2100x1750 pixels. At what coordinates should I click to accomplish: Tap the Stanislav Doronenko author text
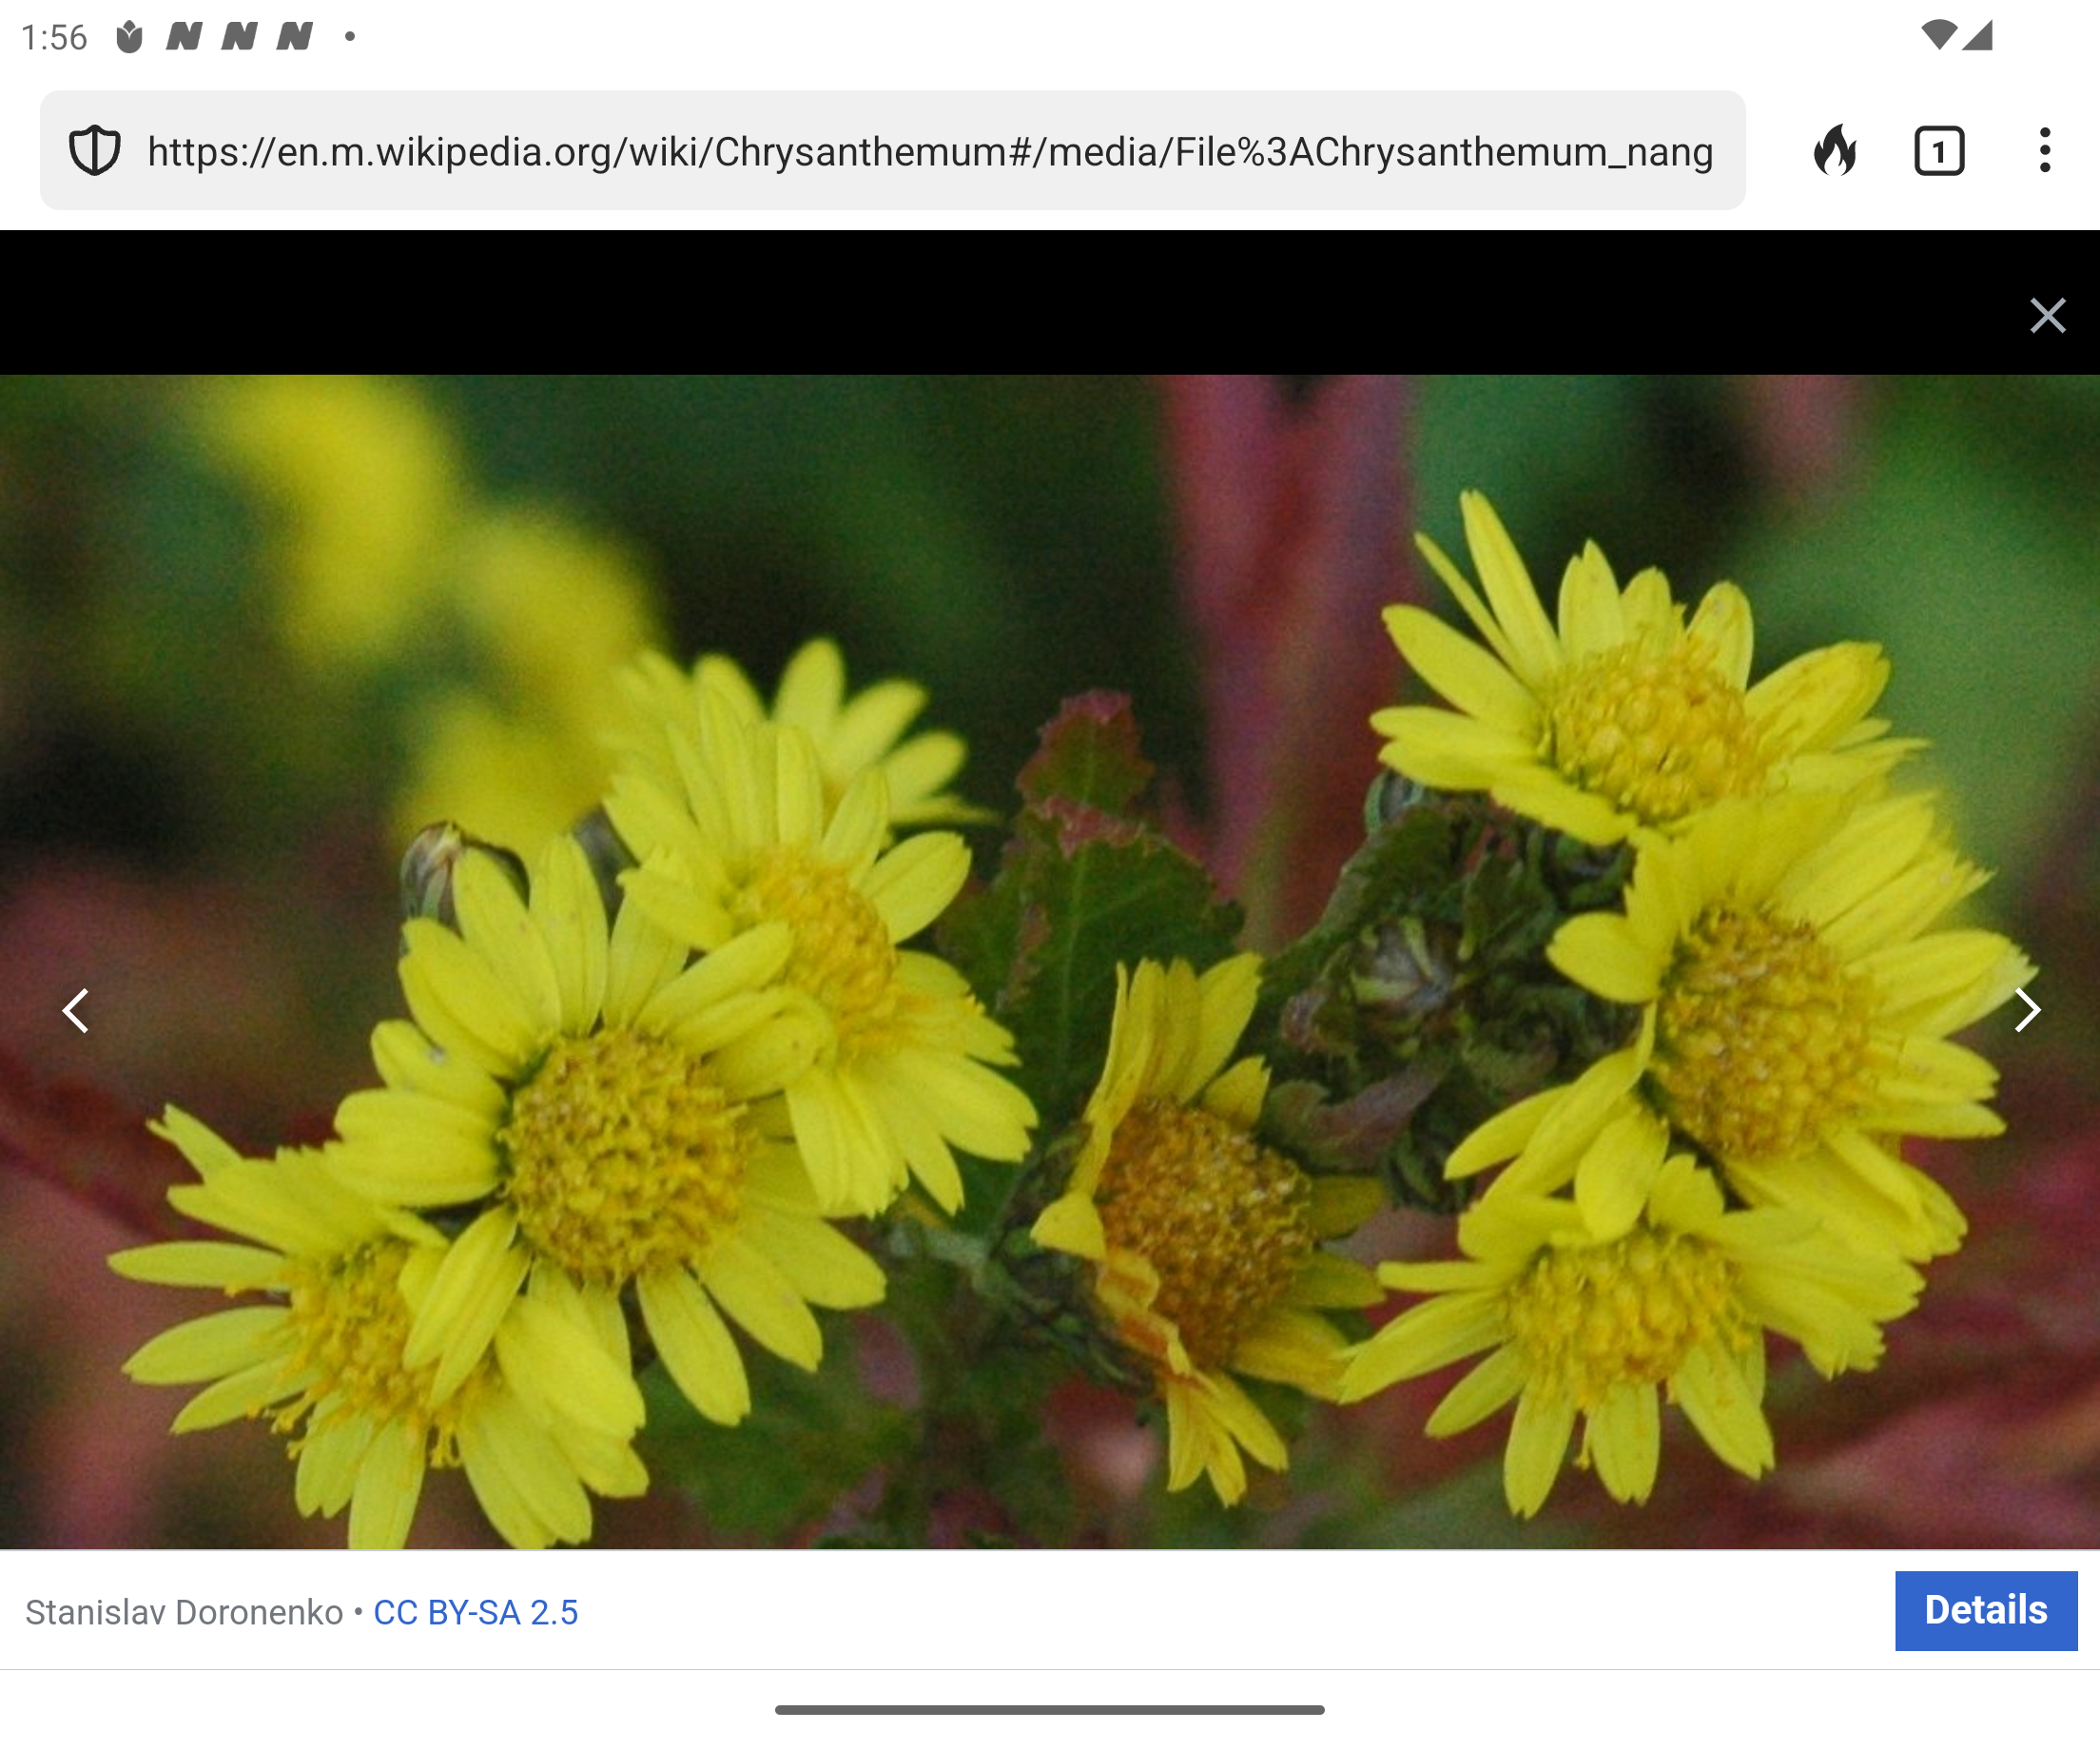point(184,1612)
